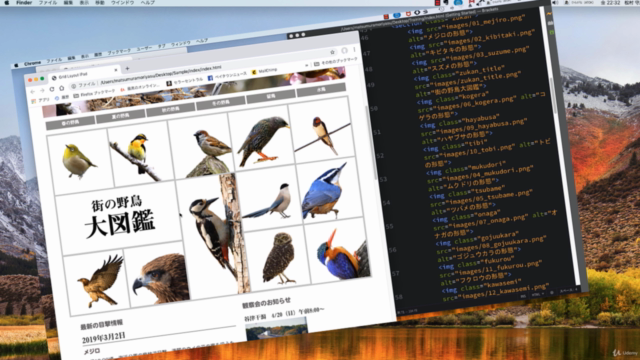Open the ヘルプ menu in the Finder menu bar

[148, 2]
